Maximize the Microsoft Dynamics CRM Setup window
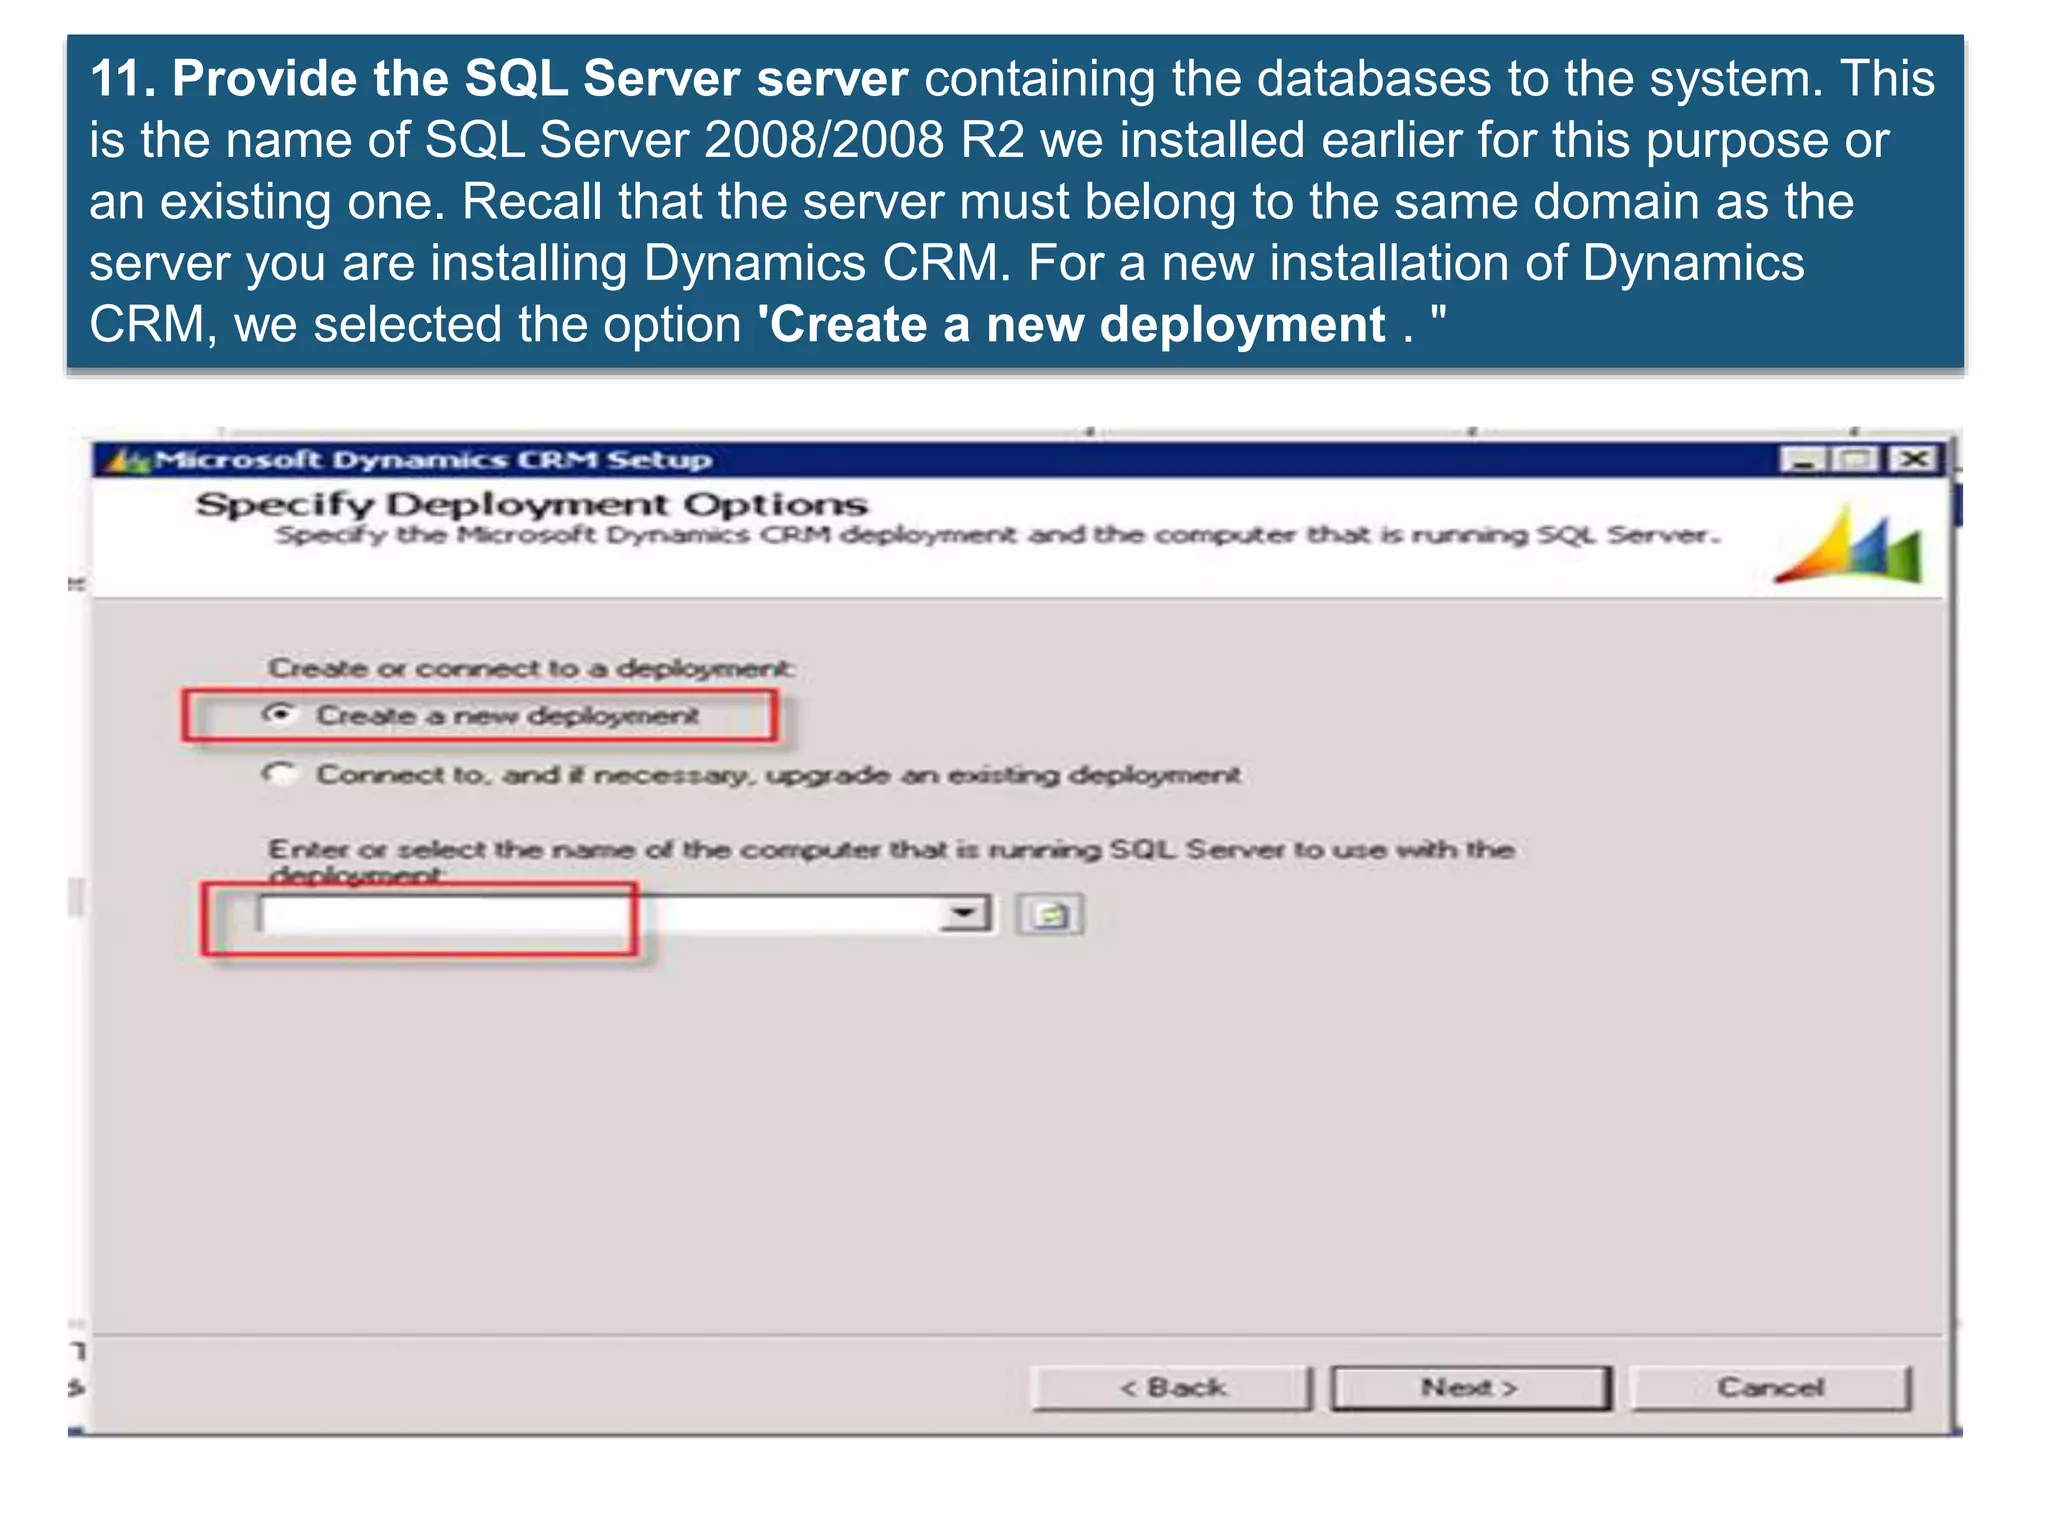Screen dimensions: 2048x1536 [1857, 460]
